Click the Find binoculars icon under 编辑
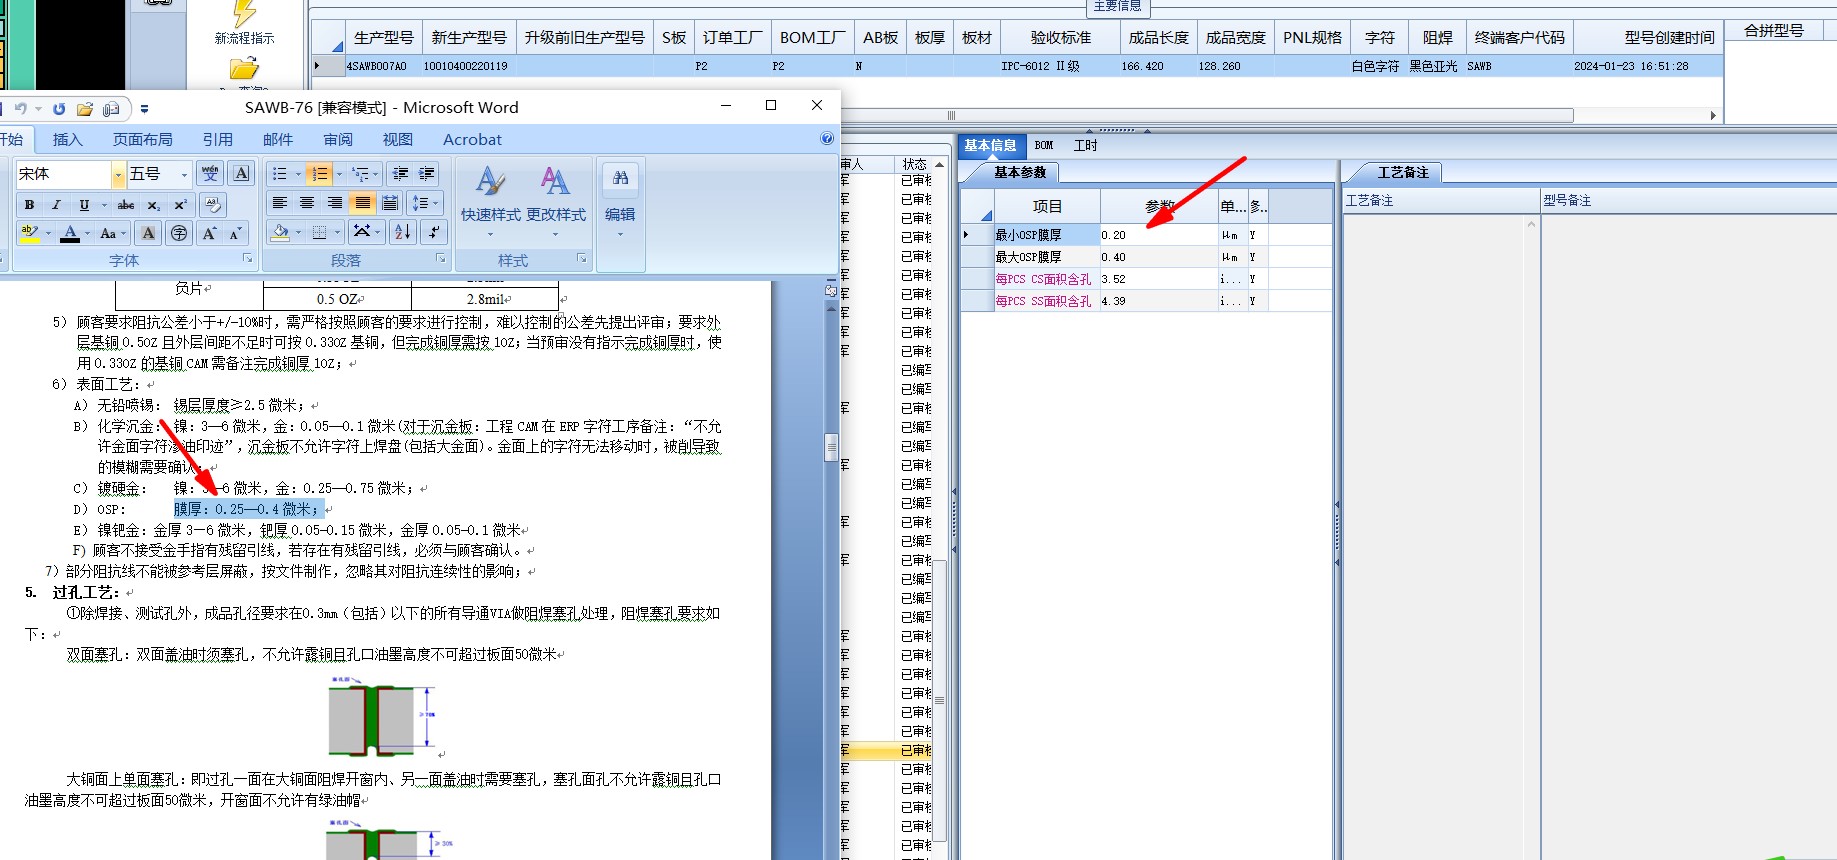 [620, 178]
